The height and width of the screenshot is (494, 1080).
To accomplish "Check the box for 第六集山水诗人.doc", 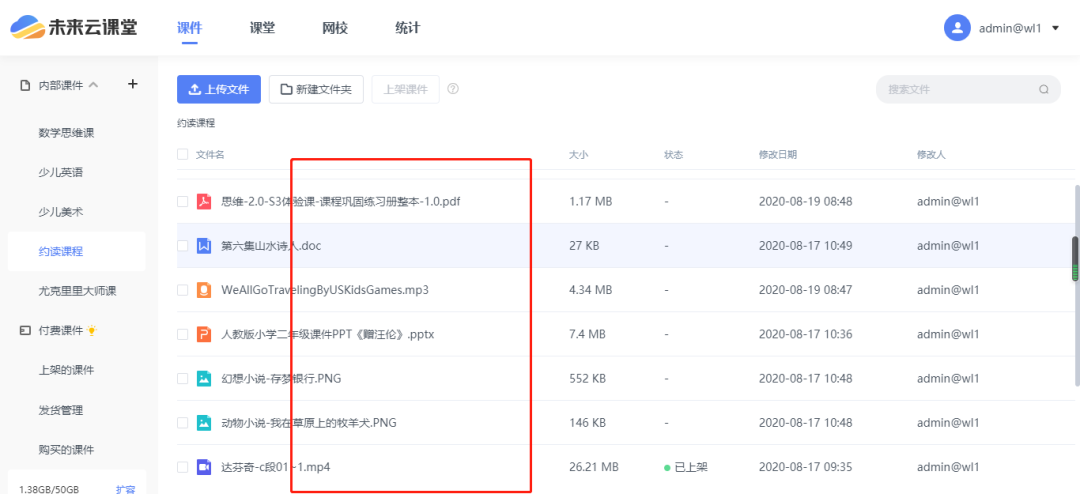I will click(182, 245).
